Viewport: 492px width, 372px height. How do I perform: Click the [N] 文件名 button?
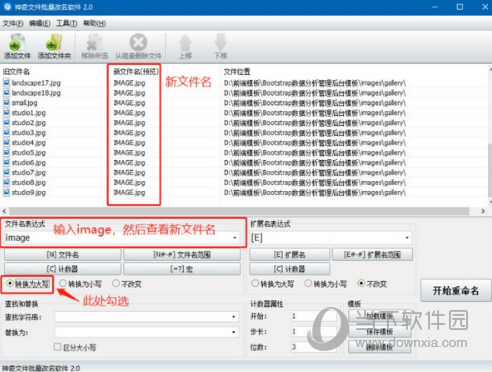click(x=62, y=255)
